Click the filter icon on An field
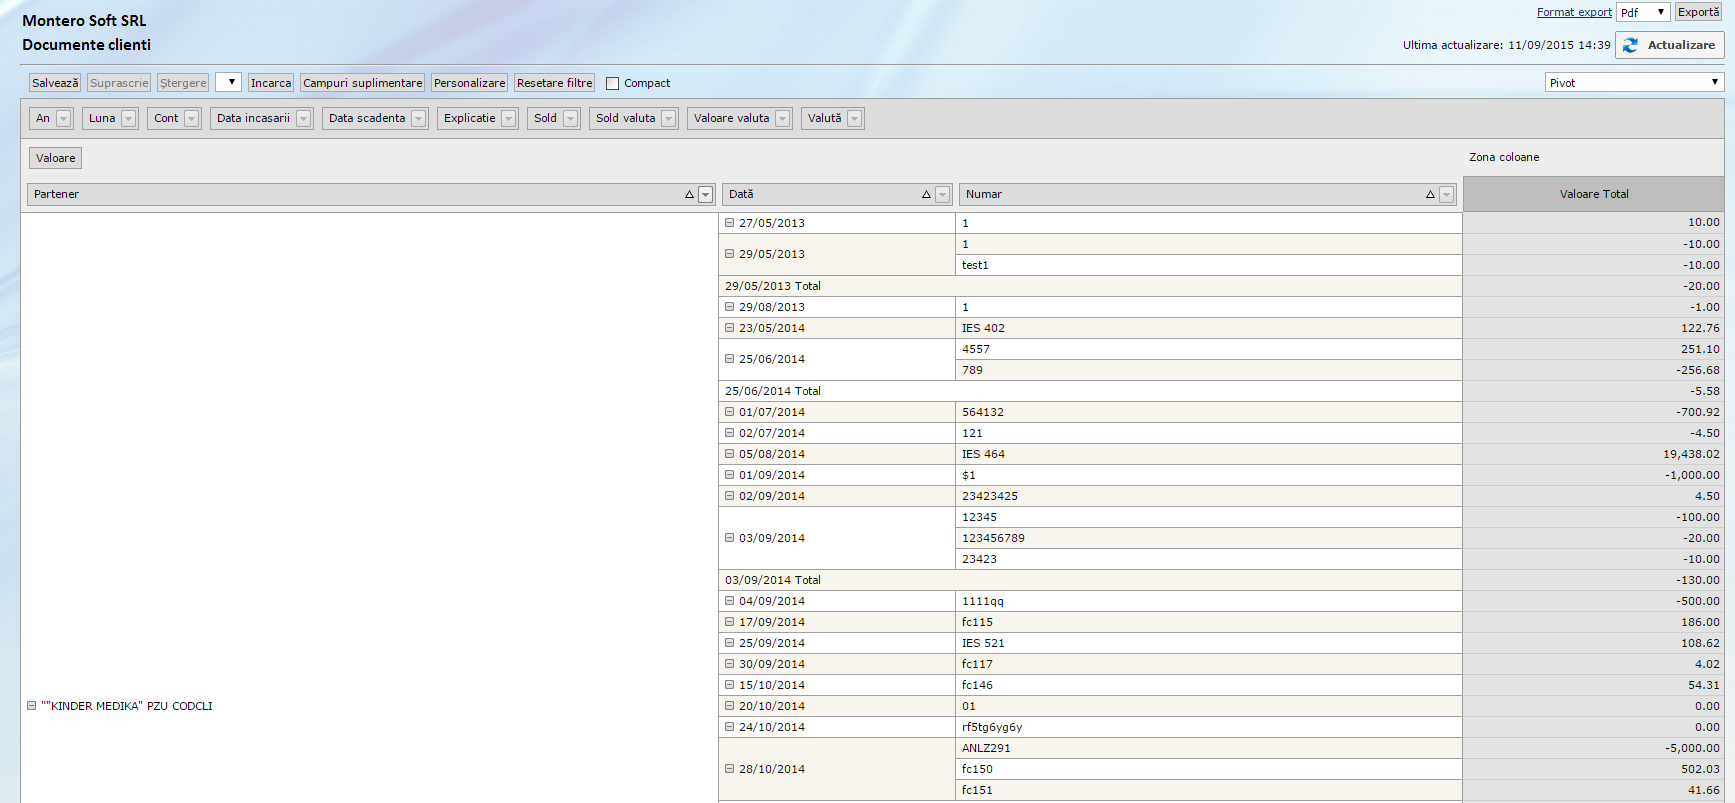This screenshot has height=803, width=1735. (x=64, y=119)
